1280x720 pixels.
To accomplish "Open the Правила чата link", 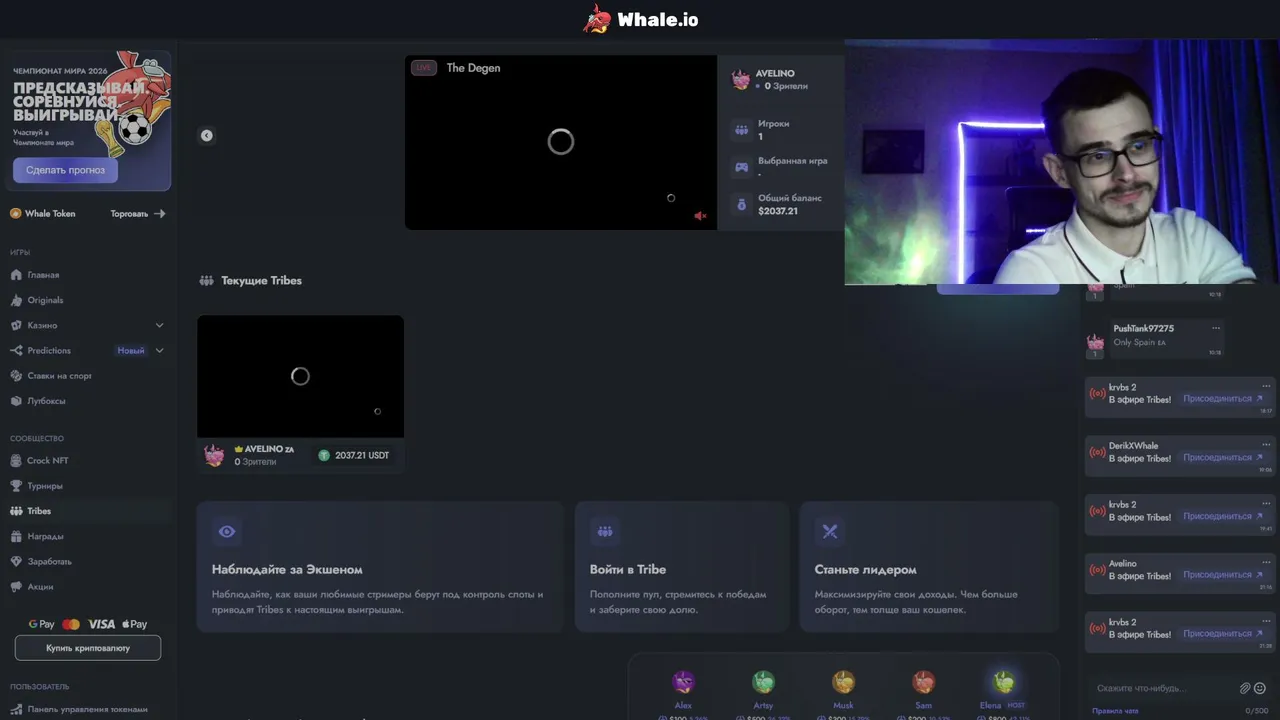I will (1115, 711).
